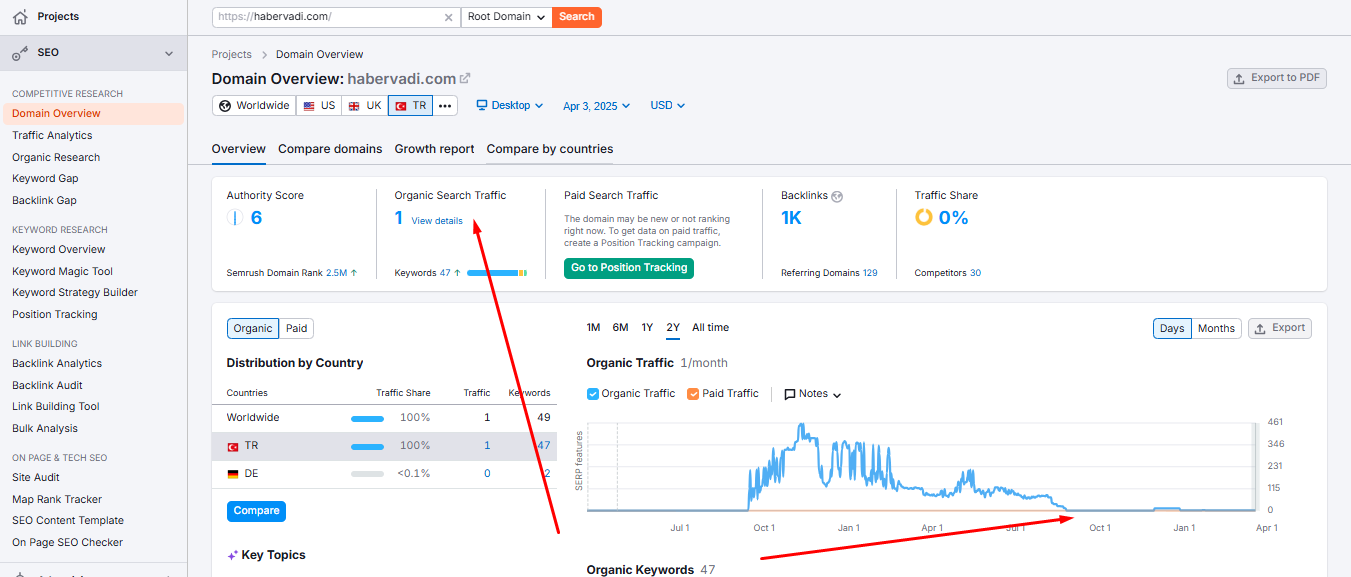This screenshot has height=577, width=1351.
Task: Click the Go to Position Tracking button
Action: (x=629, y=268)
